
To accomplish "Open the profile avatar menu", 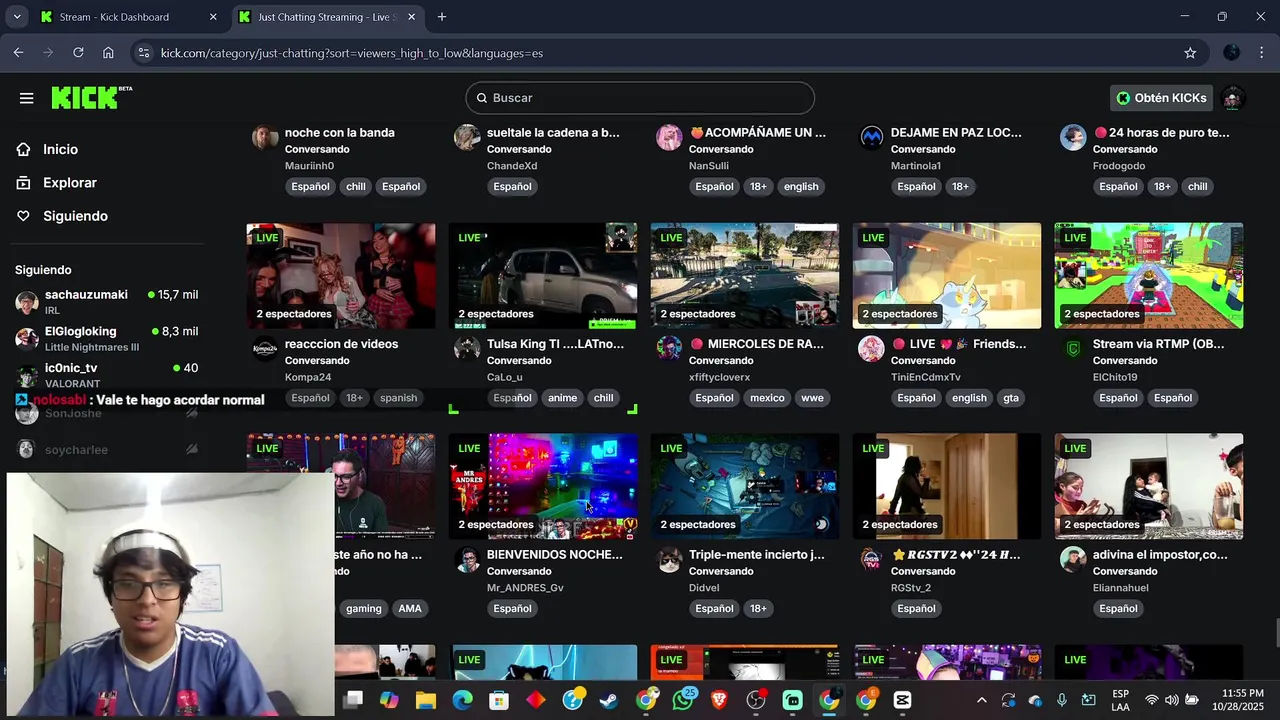I will (x=1233, y=98).
